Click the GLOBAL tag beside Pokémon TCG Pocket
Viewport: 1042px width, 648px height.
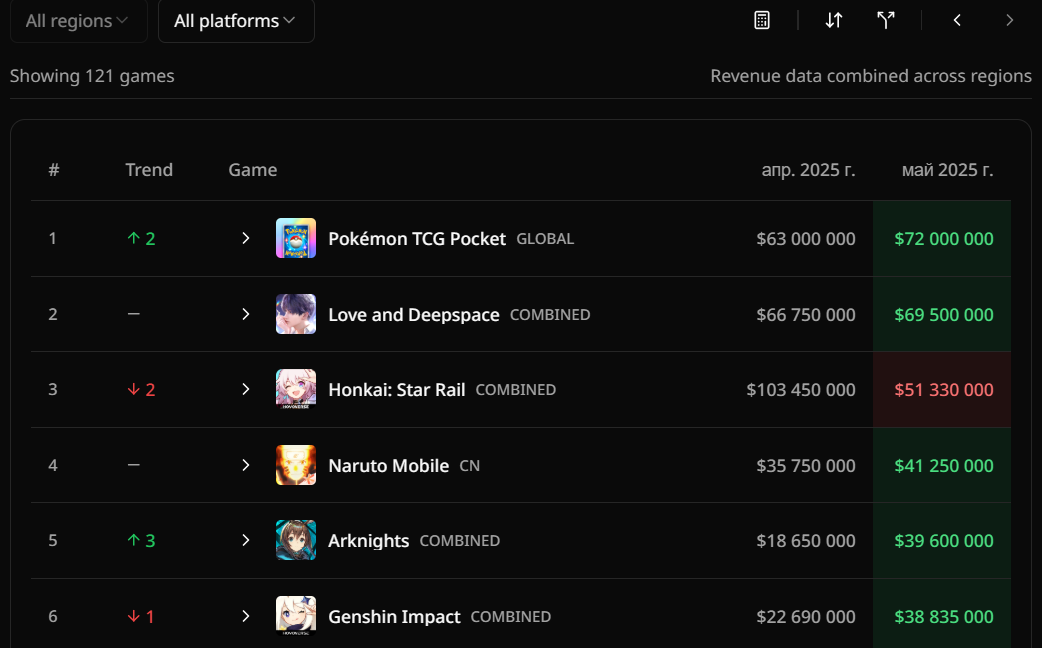pyautogui.click(x=545, y=239)
